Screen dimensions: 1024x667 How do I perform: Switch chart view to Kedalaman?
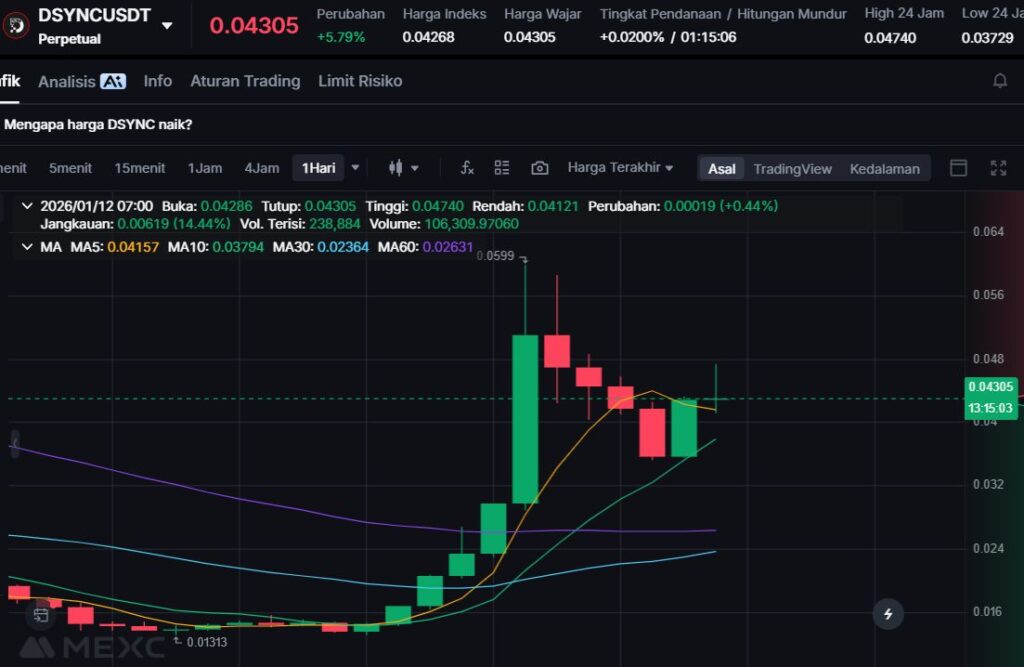[x=884, y=168]
